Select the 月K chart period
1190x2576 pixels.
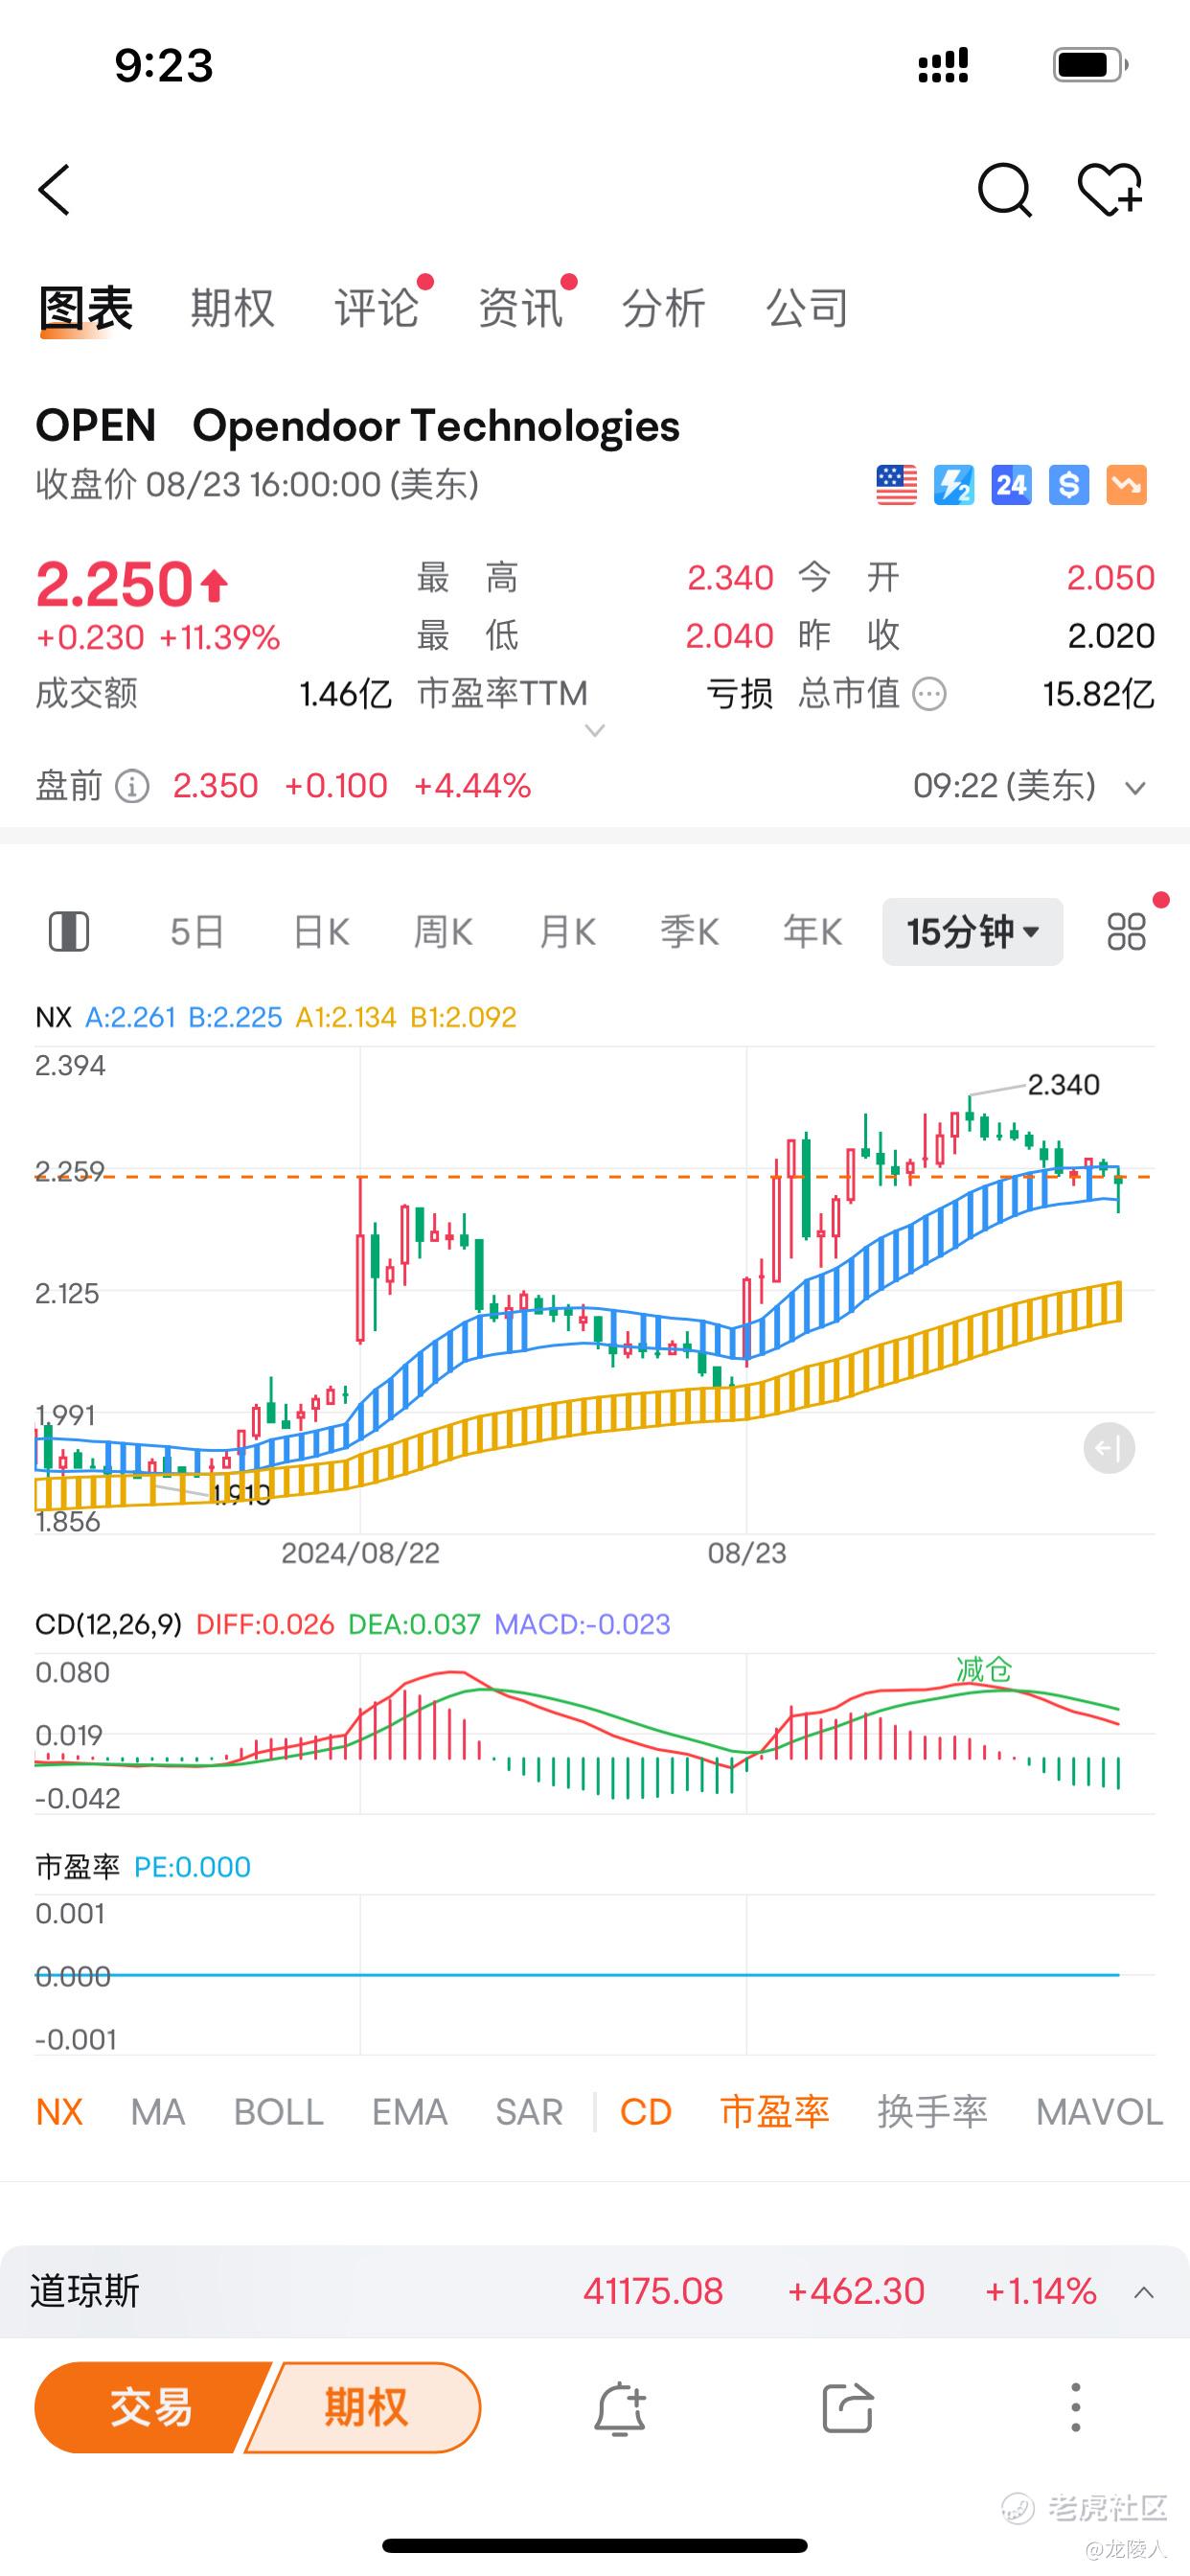567,932
